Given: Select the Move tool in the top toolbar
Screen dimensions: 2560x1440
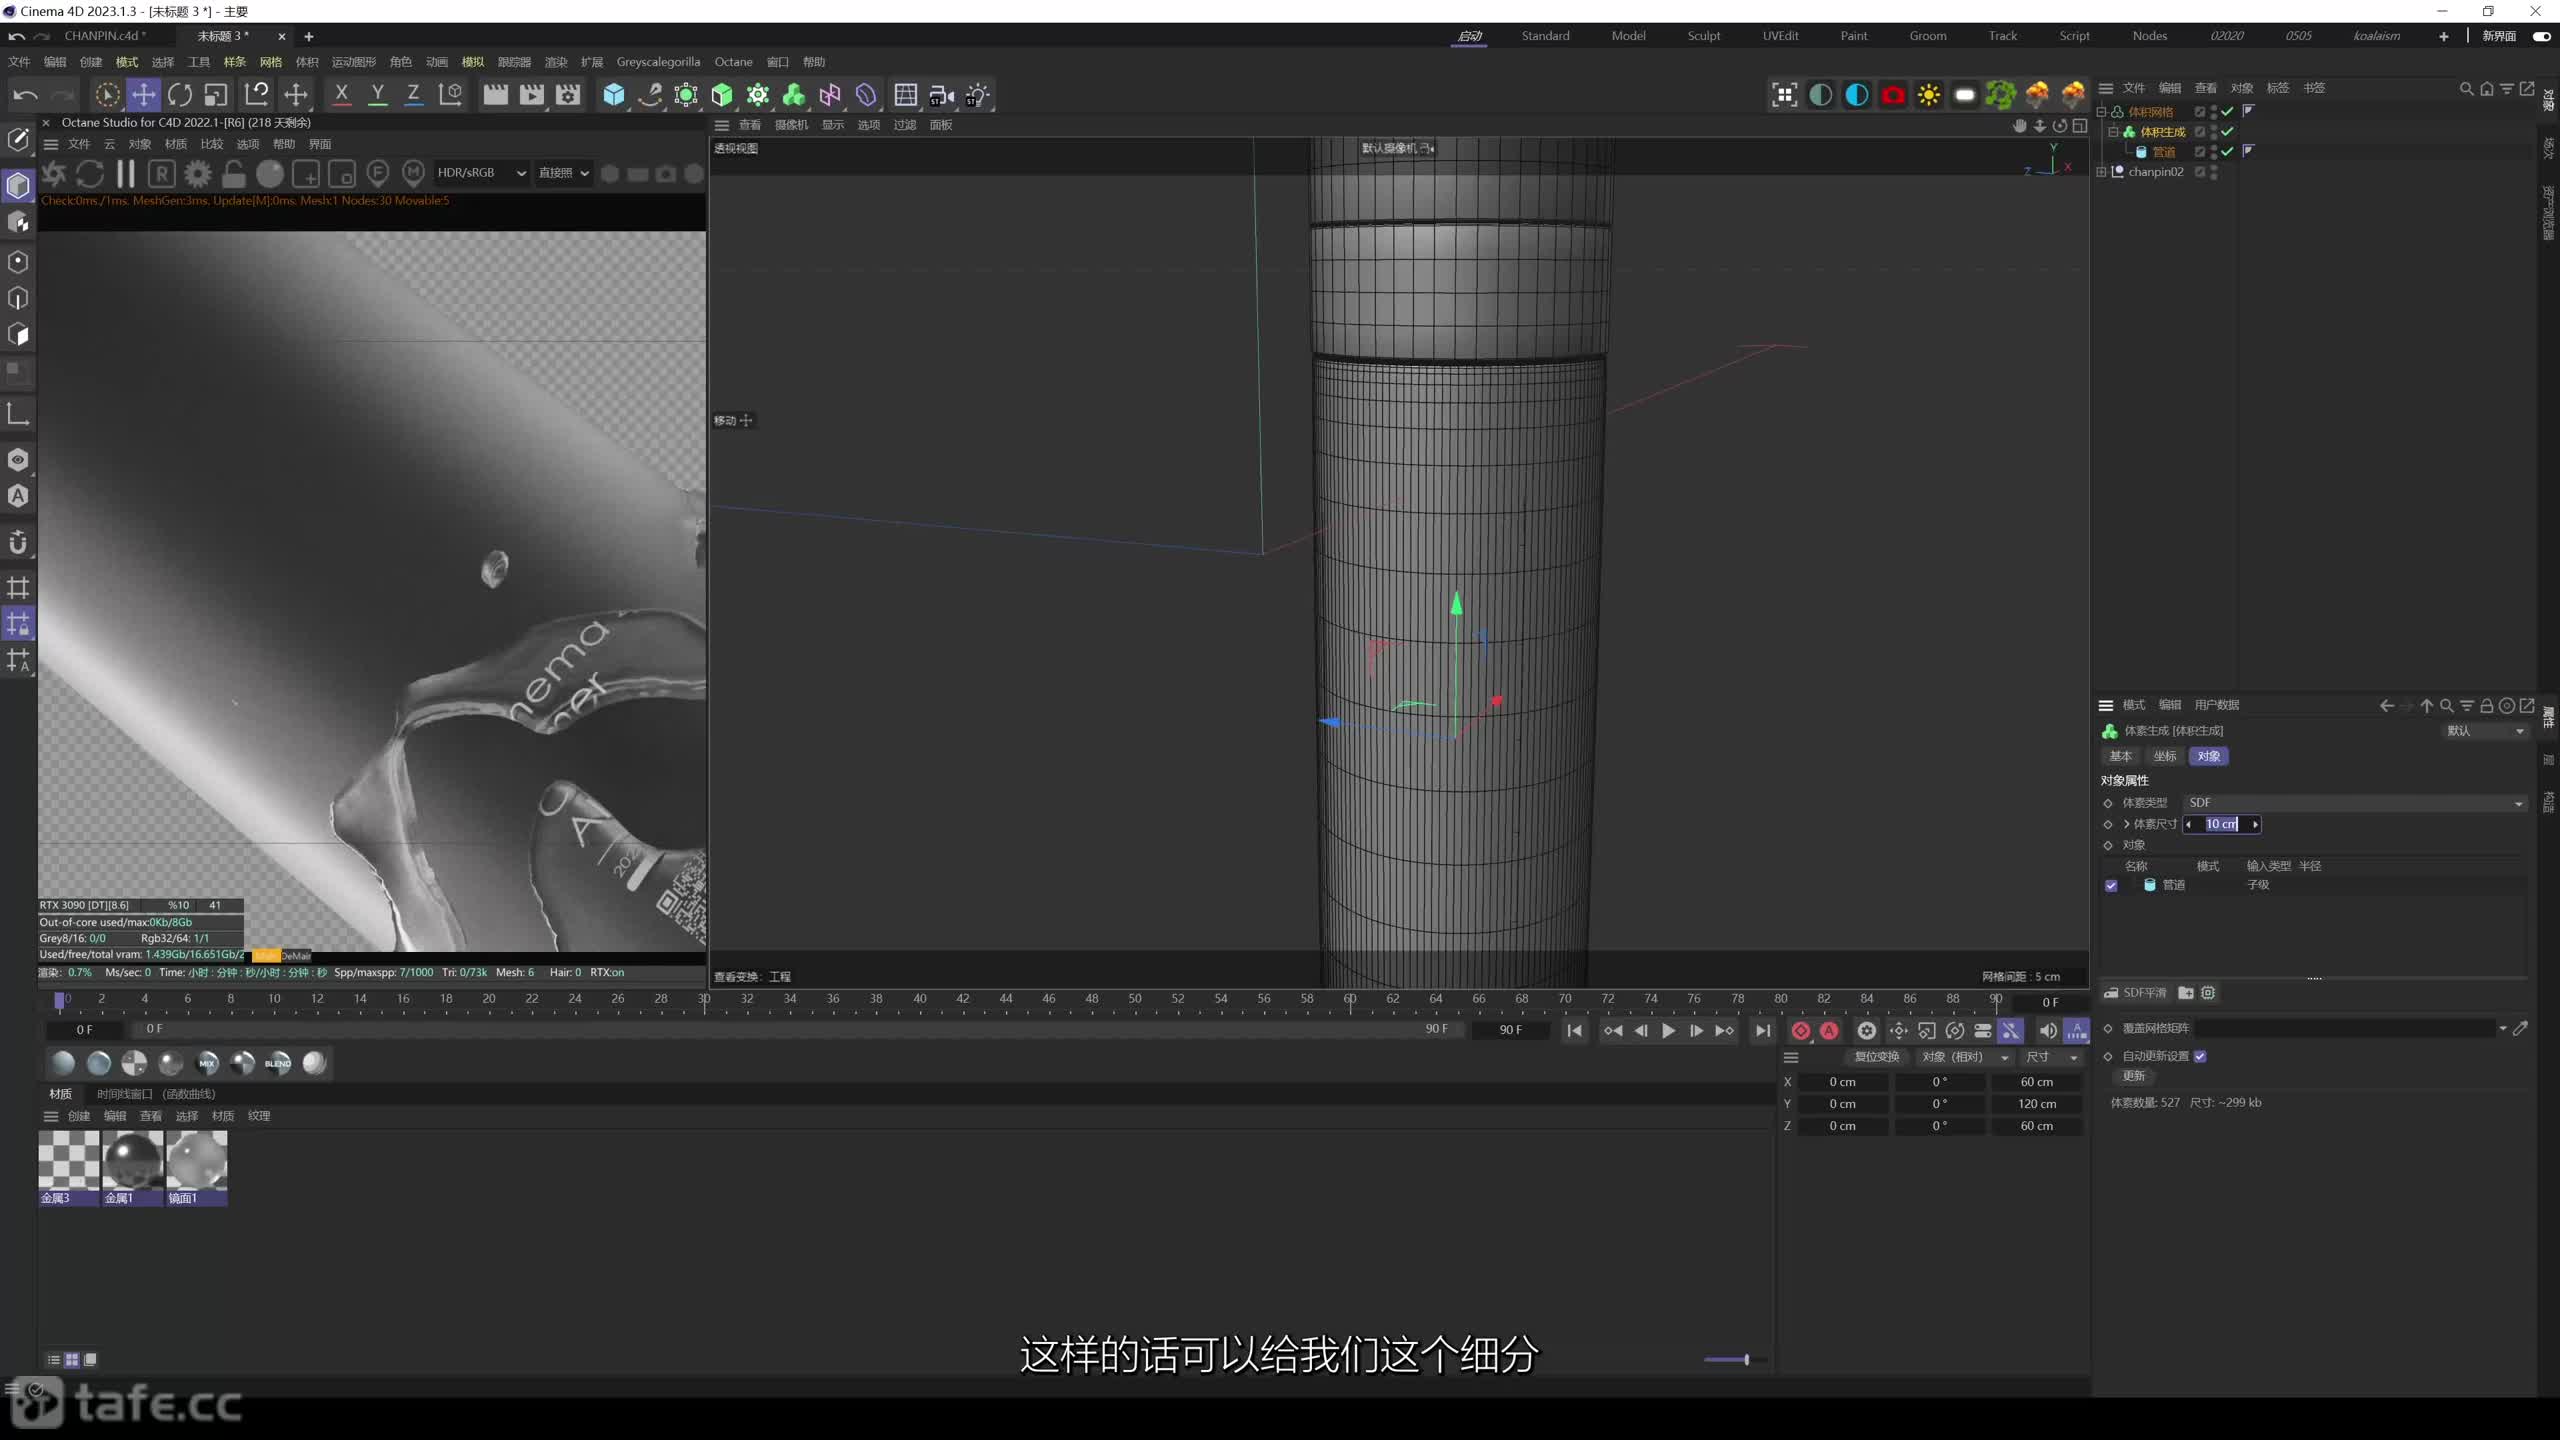Looking at the screenshot, I should [144, 95].
